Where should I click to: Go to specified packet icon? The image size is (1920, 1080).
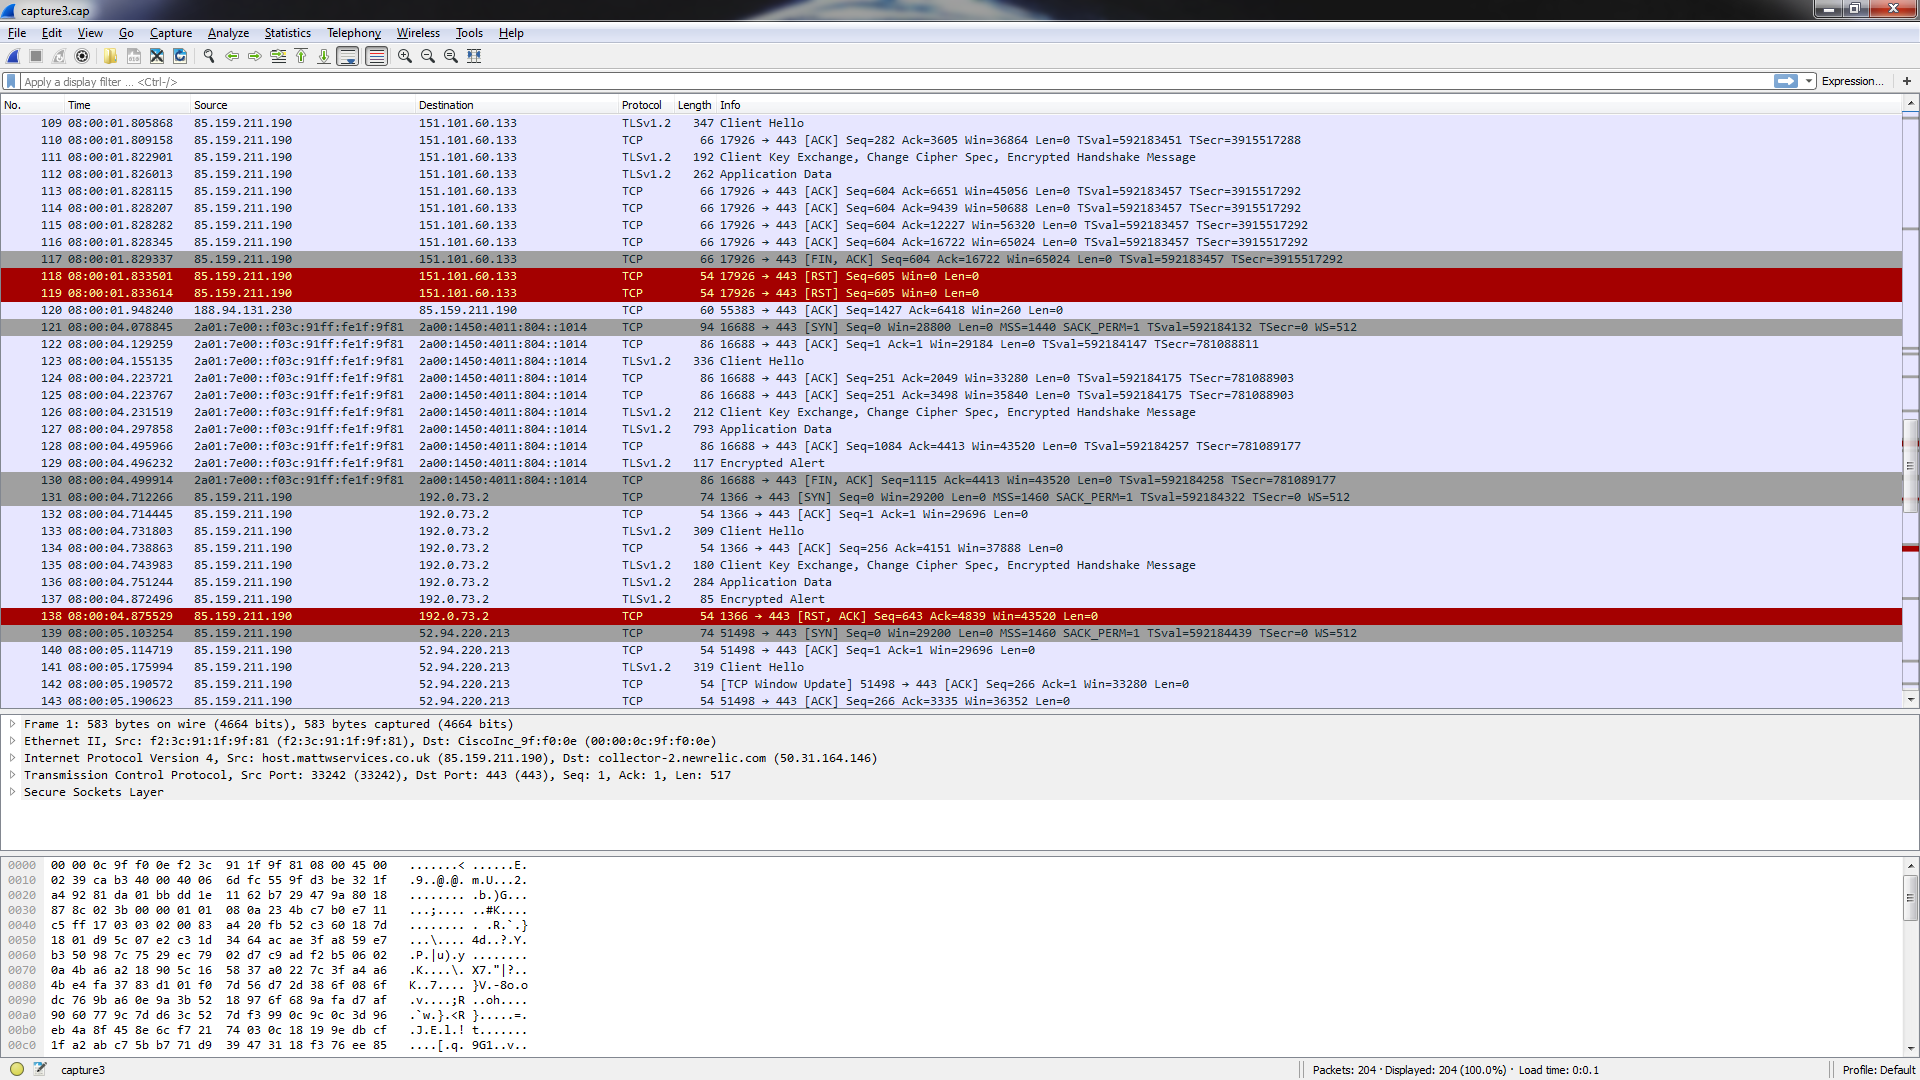tap(278, 56)
